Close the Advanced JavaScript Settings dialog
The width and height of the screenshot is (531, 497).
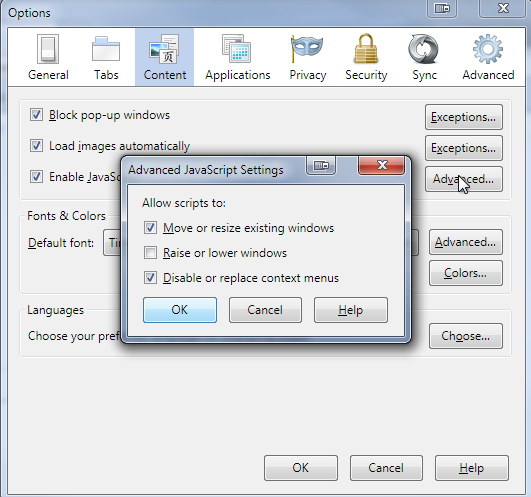coord(382,165)
